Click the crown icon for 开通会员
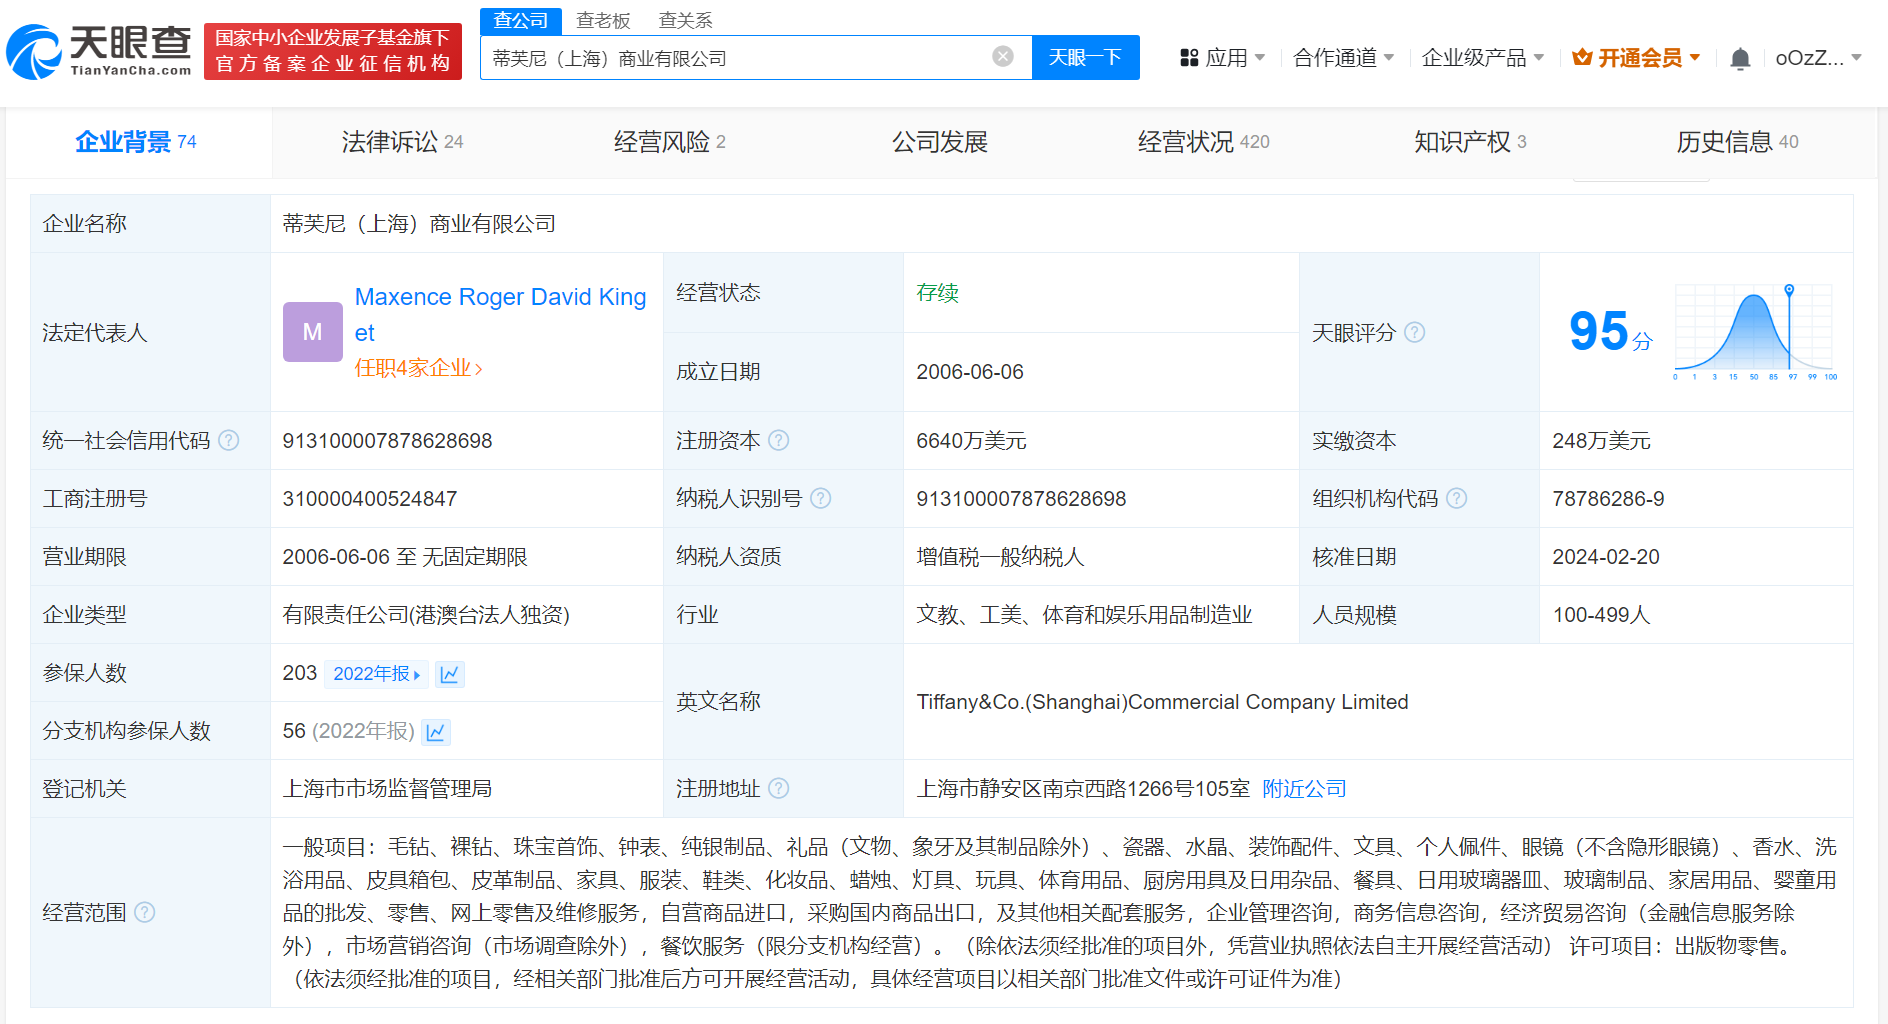Image resolution: width=1888 pixels, height=1024 pixels. 1582,58
